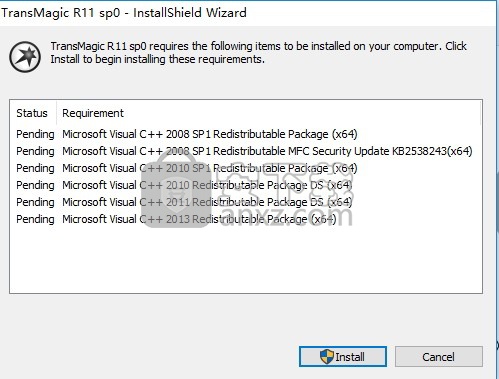Click the Pending status of the 2013 package
Viewport: 499px width, 379px height.
coord(35,219)
